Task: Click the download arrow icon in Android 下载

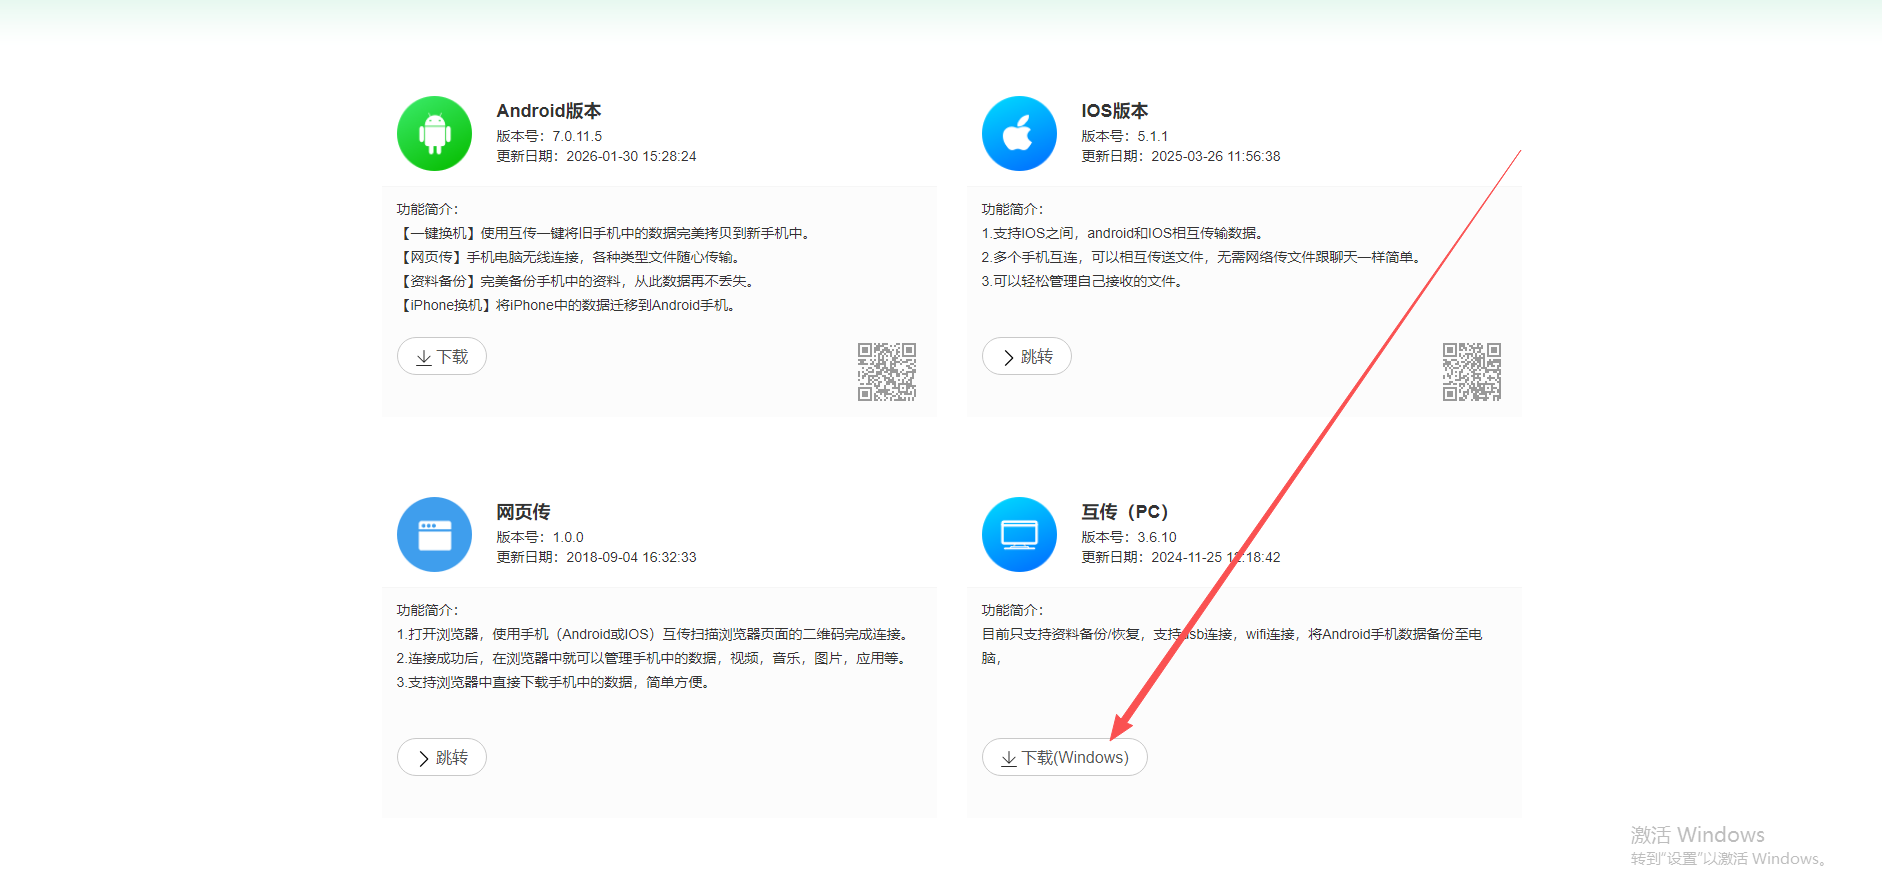Action: point(424,357)
